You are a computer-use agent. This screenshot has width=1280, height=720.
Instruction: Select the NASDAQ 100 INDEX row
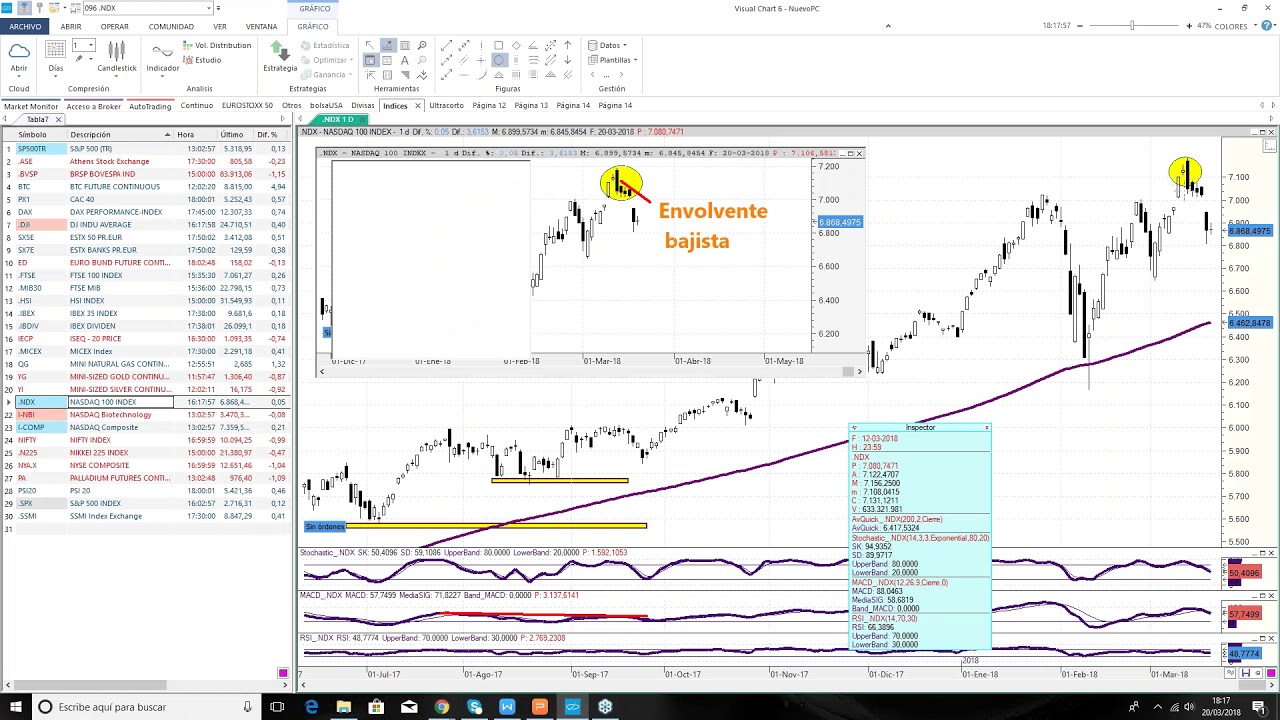pos(145,402)
